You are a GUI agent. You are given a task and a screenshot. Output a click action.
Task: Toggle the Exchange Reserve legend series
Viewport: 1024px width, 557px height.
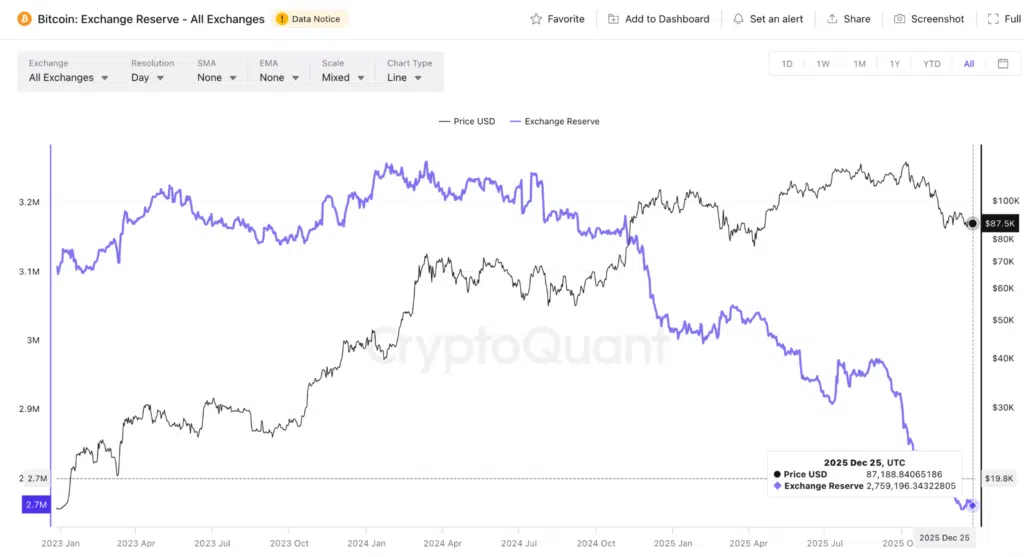point(555,122)
